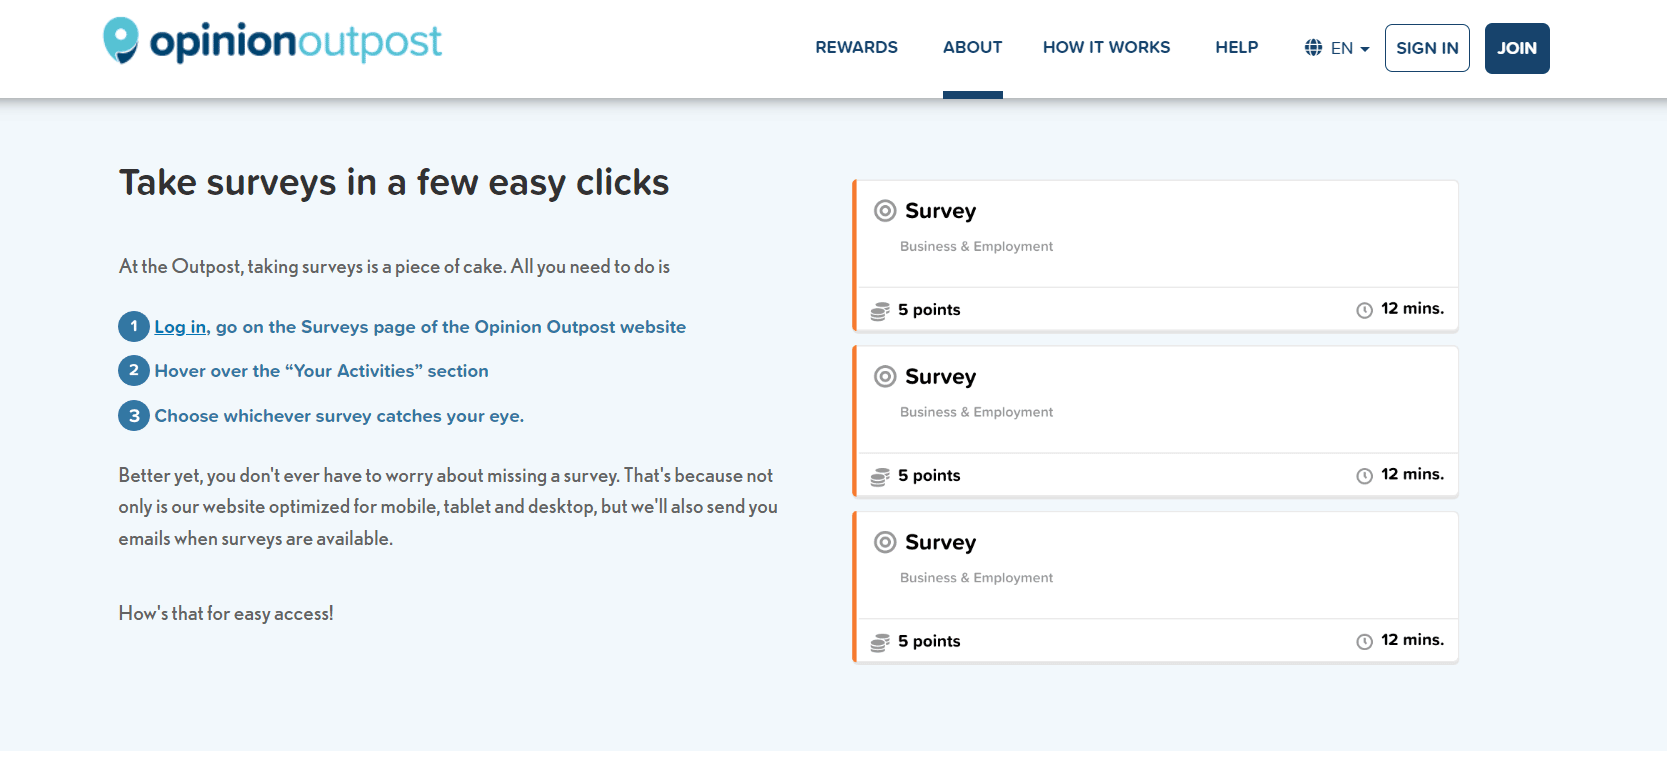Select the ABOUT navigation tab
Image resolution: width=1667 pixels, height=765 pixels.
tap(972, 47)
